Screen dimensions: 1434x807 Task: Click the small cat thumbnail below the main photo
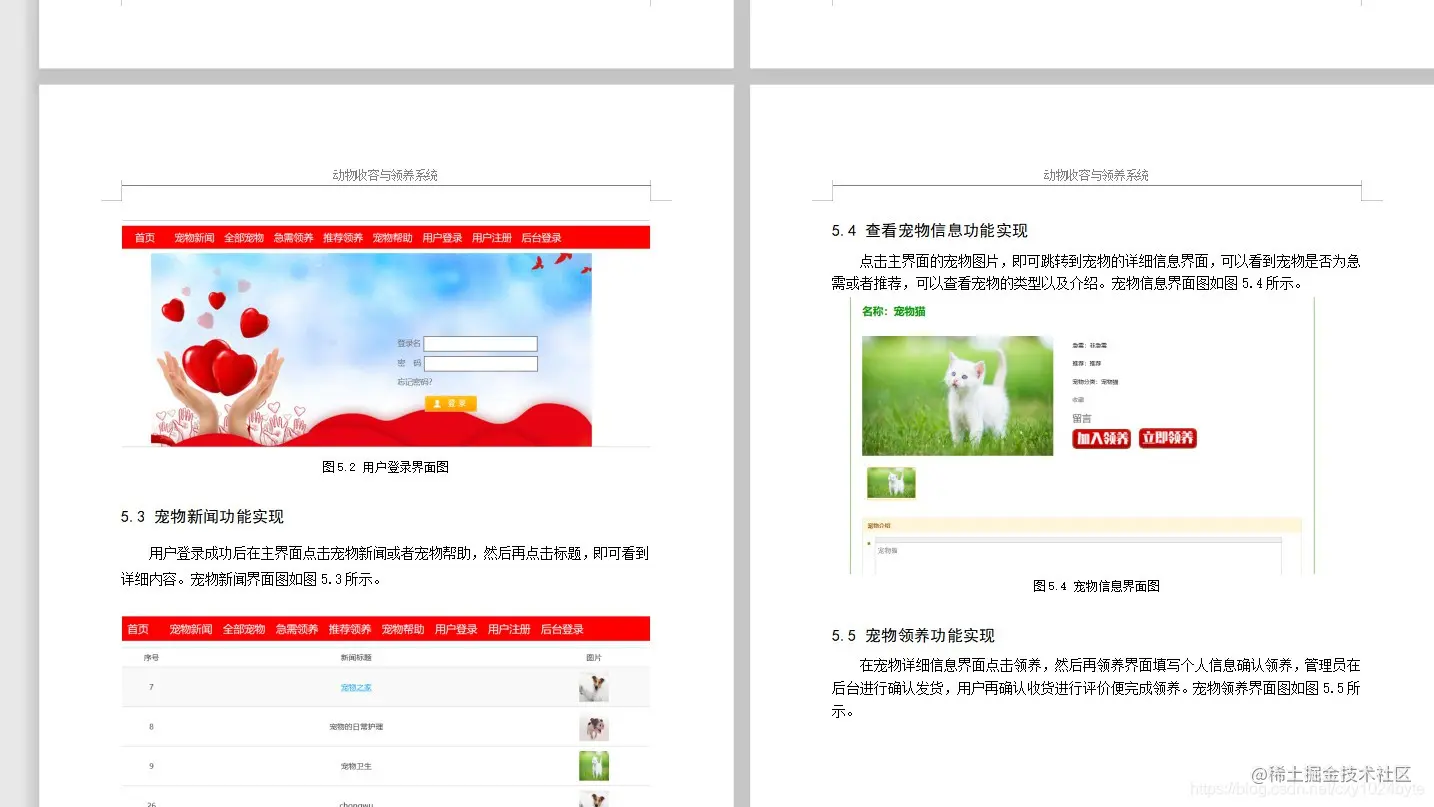890,482
